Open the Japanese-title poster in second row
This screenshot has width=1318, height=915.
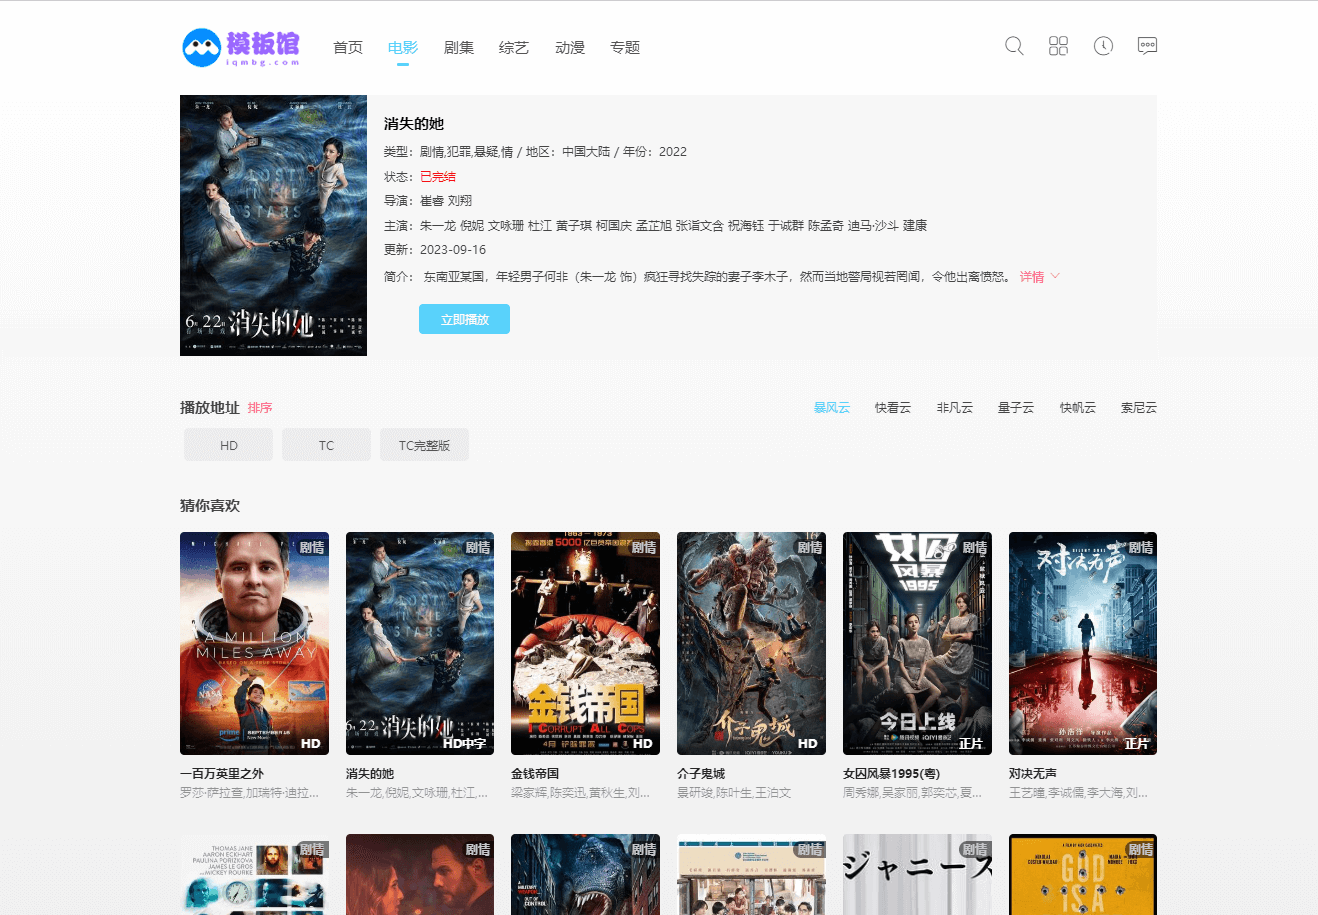(x=917, y=874)
